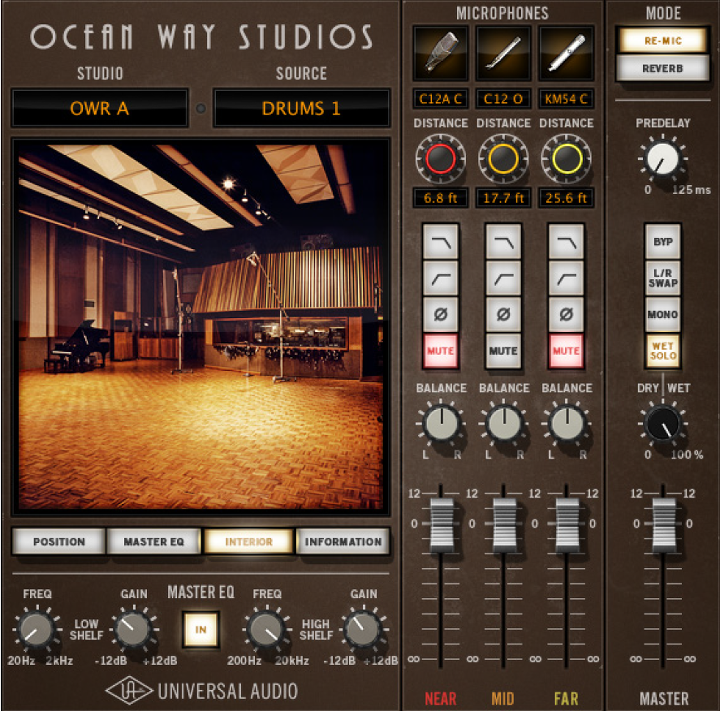Open the Studio selector showing OWR A
Viewport: 720px width, 711px height.
100,108
